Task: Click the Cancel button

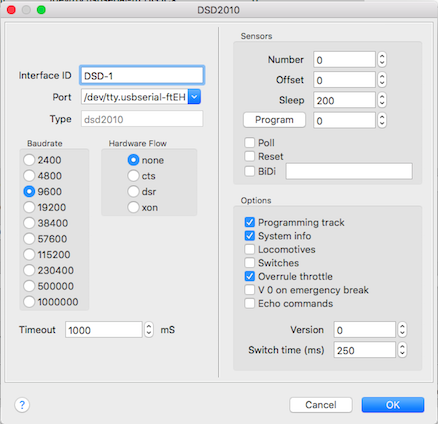Action: tap(321, 405)
